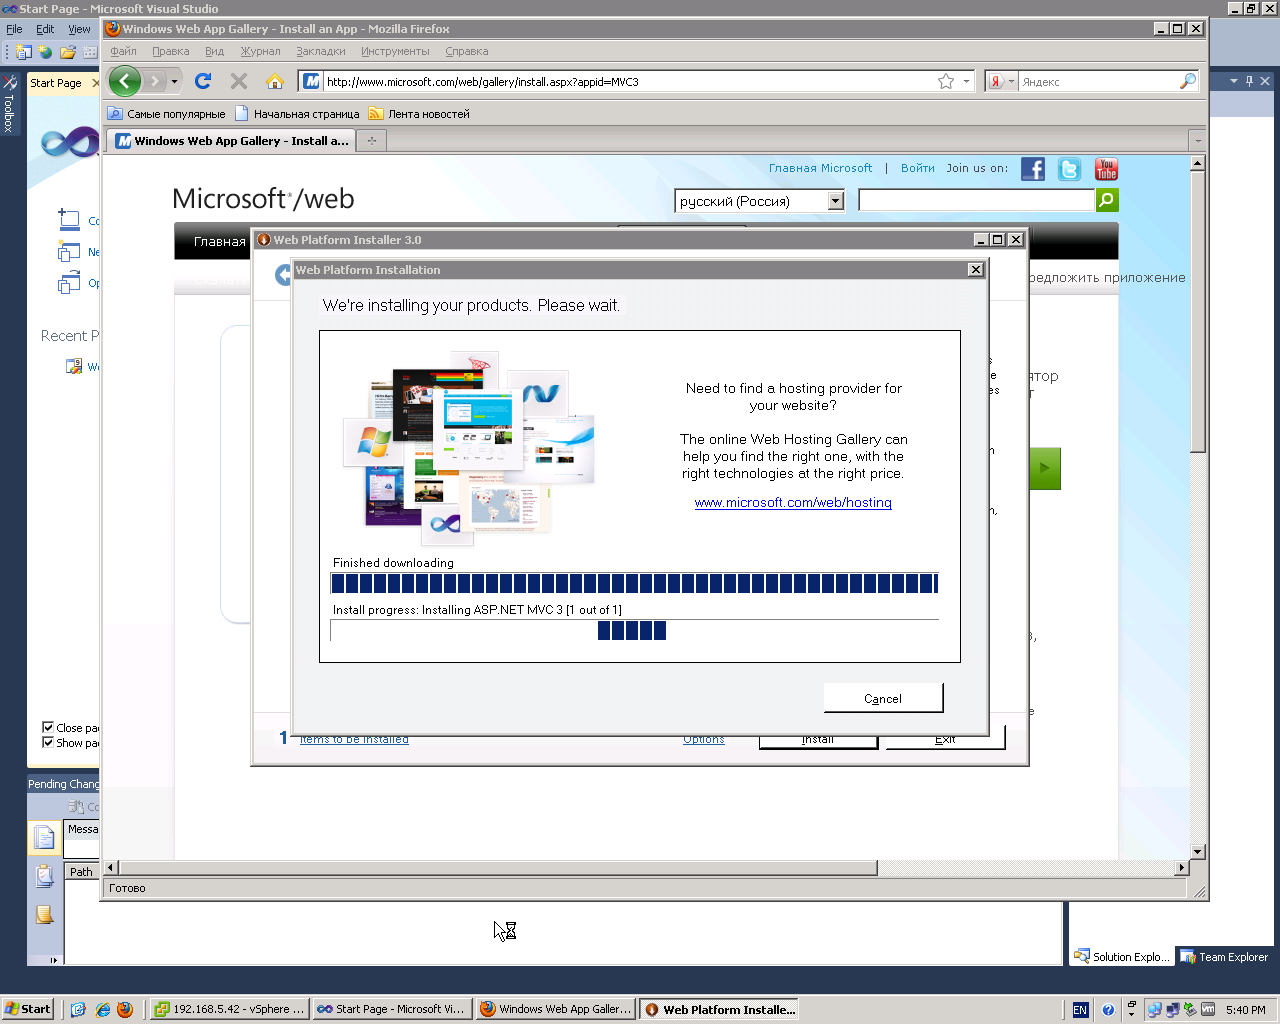Switch to the Solution Explorer tab
The height and width of the screenshot is (1024, 1280).
coord(1122,957)
